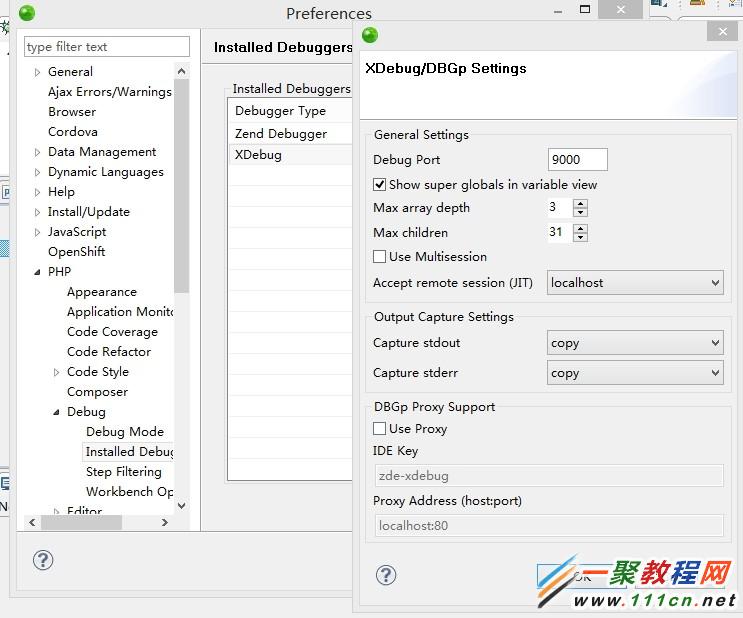This screenshot has height=618, width=743.
Task: Click the tree horizontal scrollbar thumb
Action: point(82,522)
